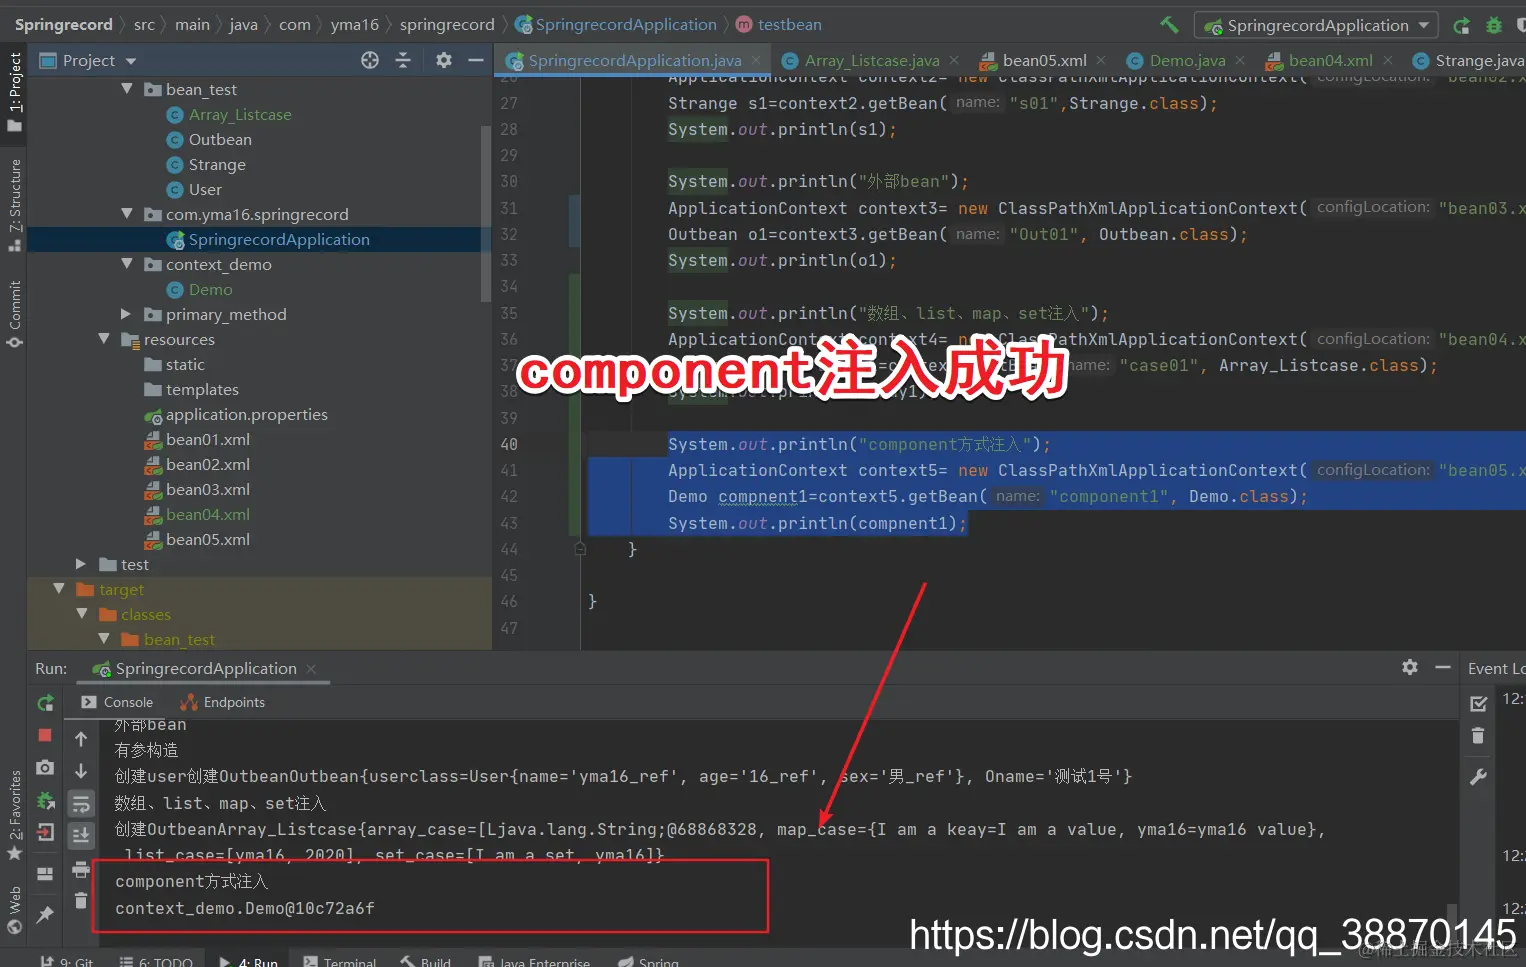Screen dimensions: 1526x967
Task: Open the Favorites tool window side tab
Action: [14, 814]
